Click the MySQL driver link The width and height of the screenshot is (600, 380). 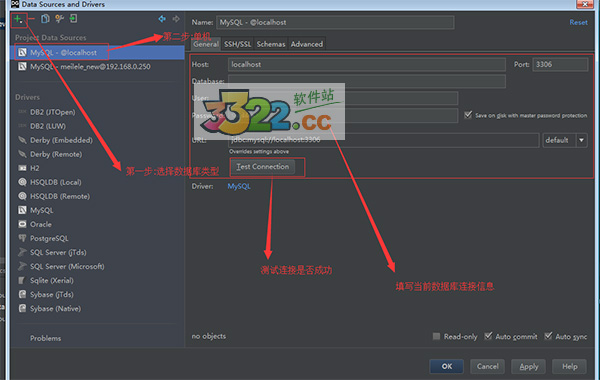239,186
